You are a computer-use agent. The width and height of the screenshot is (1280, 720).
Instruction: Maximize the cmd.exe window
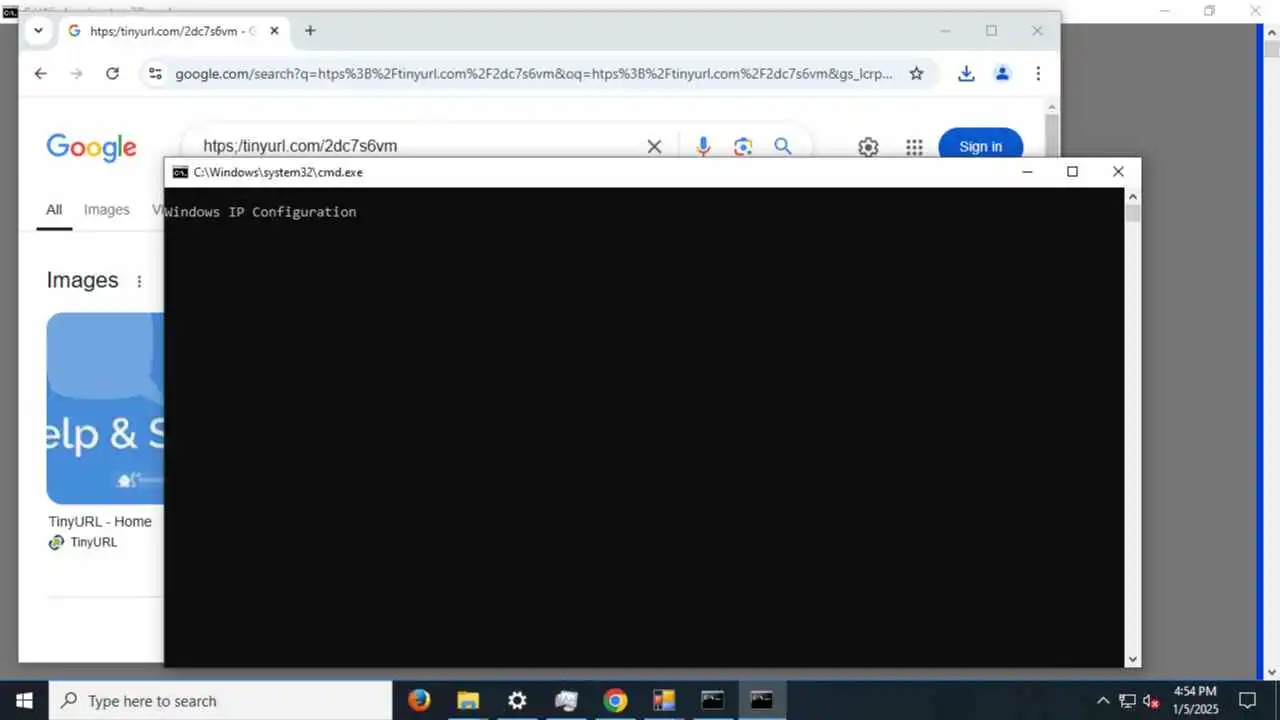[1072, 172]
